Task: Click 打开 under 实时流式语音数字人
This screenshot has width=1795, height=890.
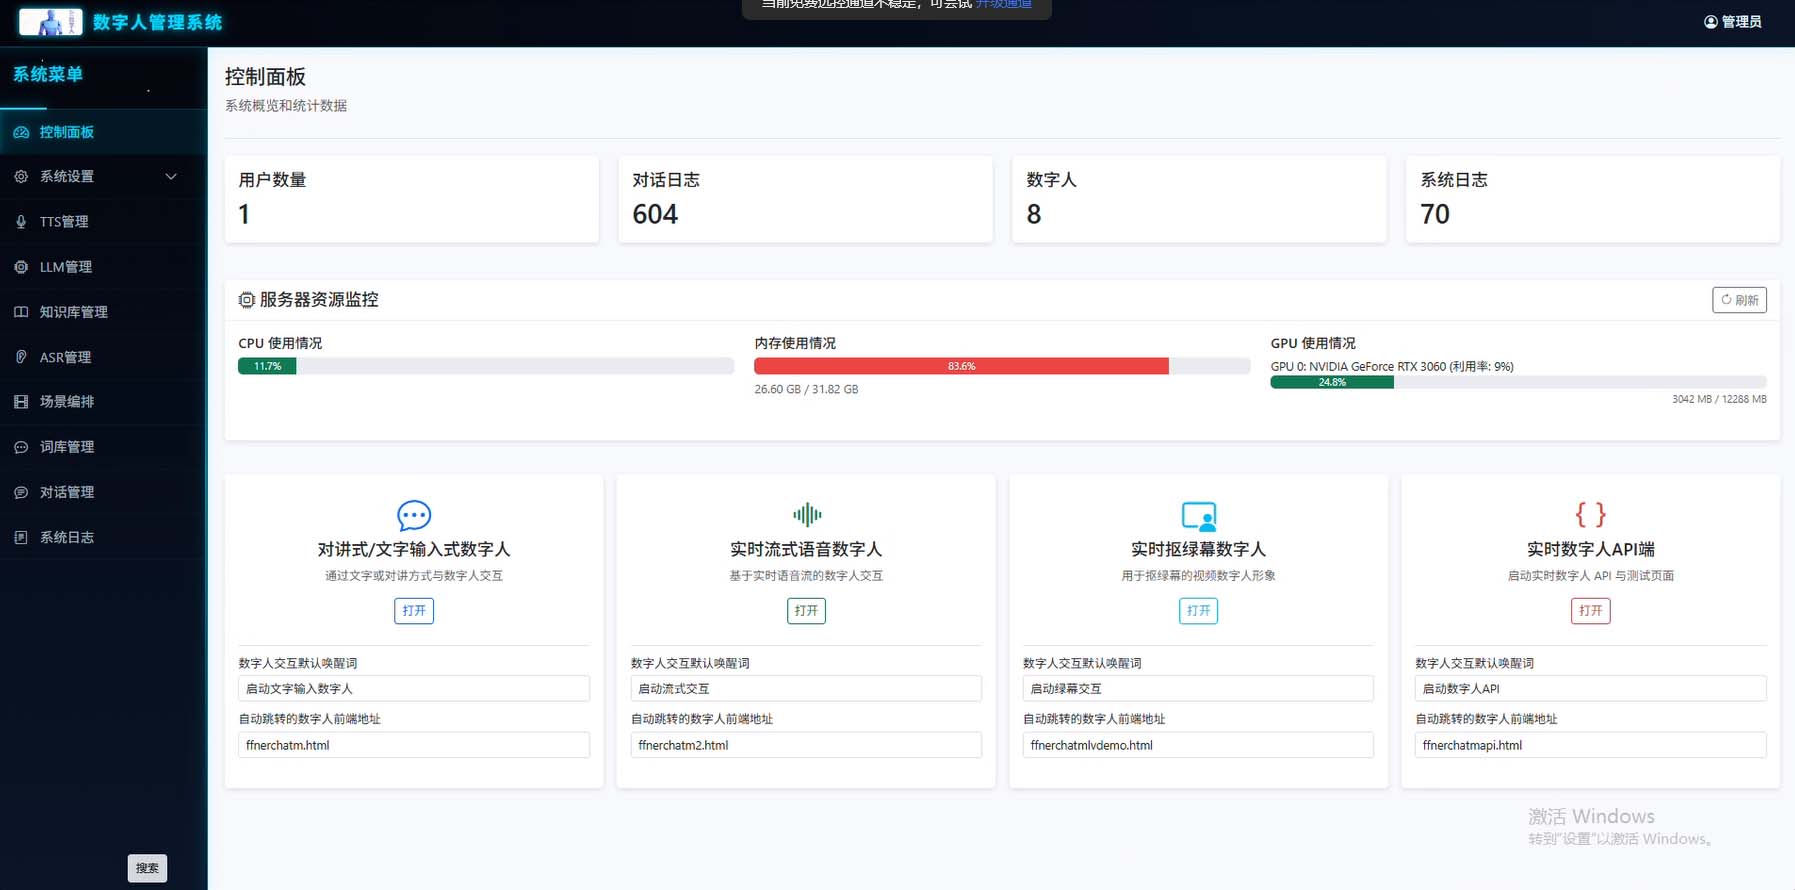Action: click(x=806, y=611)
